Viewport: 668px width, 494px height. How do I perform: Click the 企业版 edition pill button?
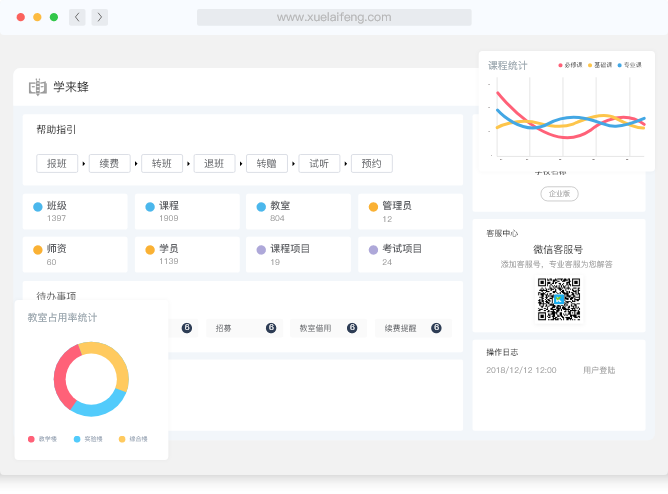(559, 194)
